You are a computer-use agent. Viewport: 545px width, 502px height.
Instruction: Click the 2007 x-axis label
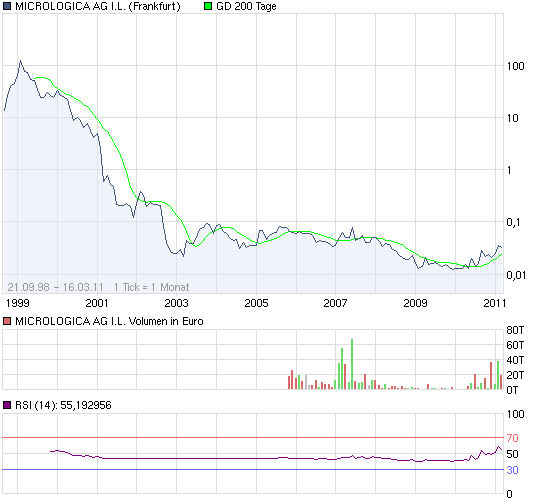(335, 303)
